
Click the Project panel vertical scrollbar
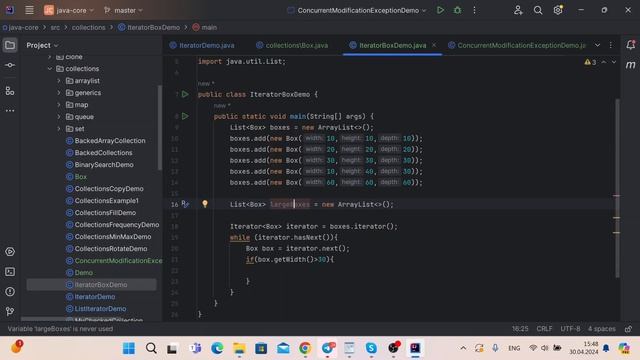160,127
